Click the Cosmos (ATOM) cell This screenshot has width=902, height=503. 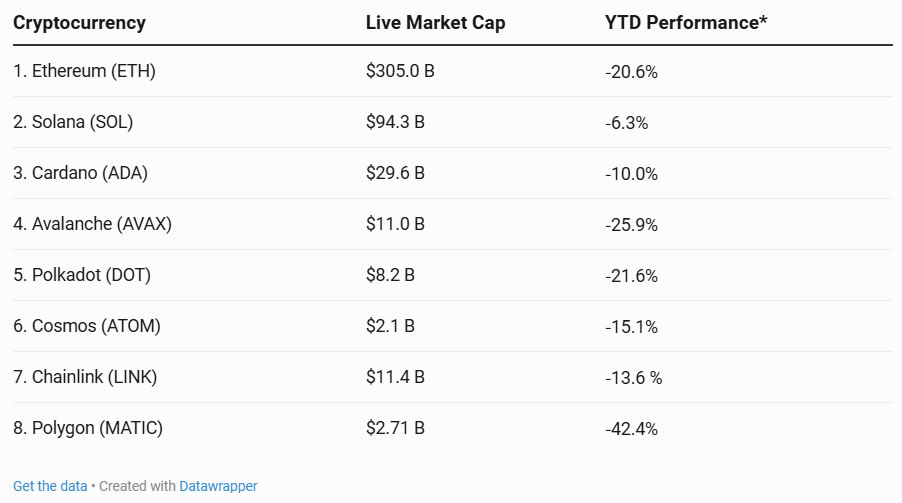[86, 326]
